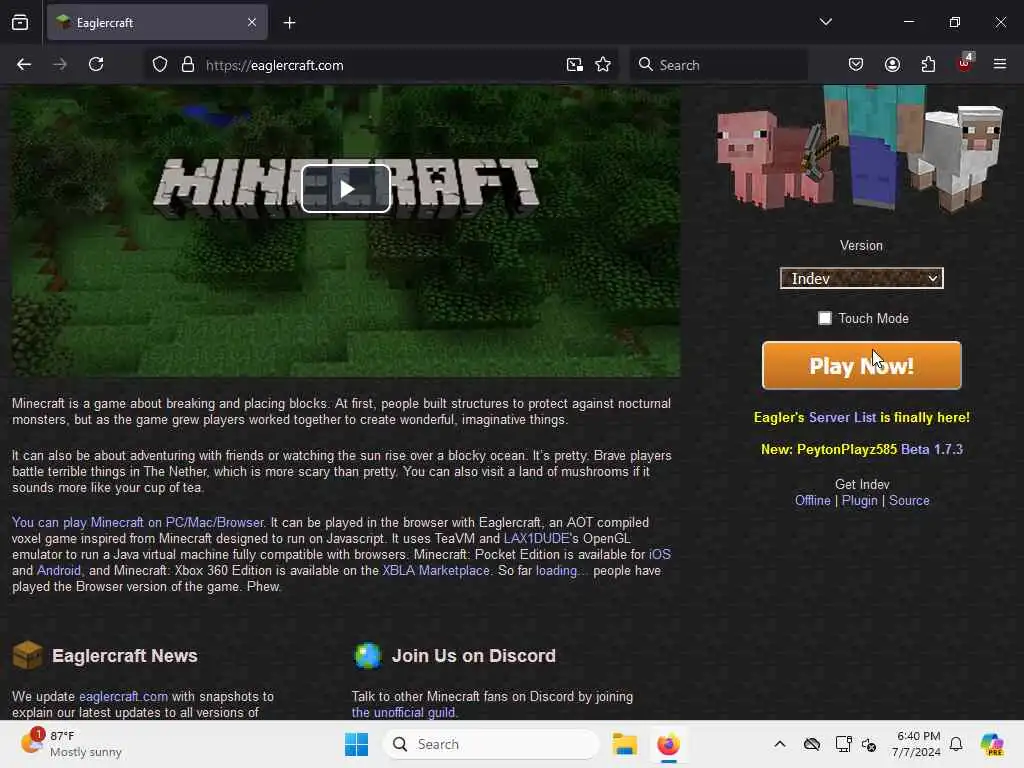Image resolution: width=1024 pixels, height=768 pixels.
Task: Open the Pocket save icon
Action: [856, 64]
